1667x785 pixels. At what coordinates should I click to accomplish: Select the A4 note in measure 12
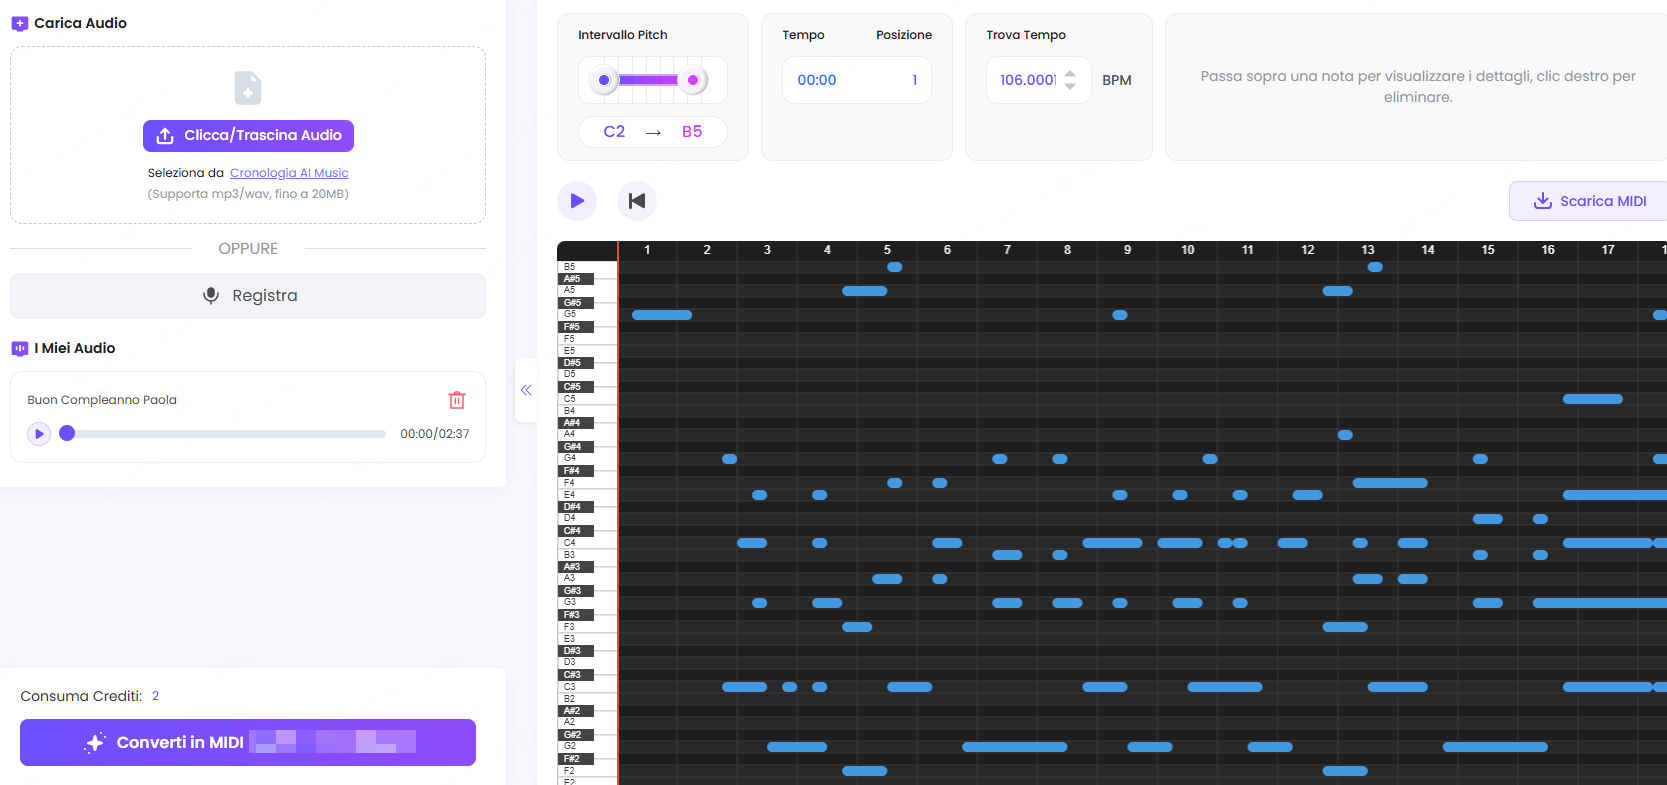[x=1345, y=435]
